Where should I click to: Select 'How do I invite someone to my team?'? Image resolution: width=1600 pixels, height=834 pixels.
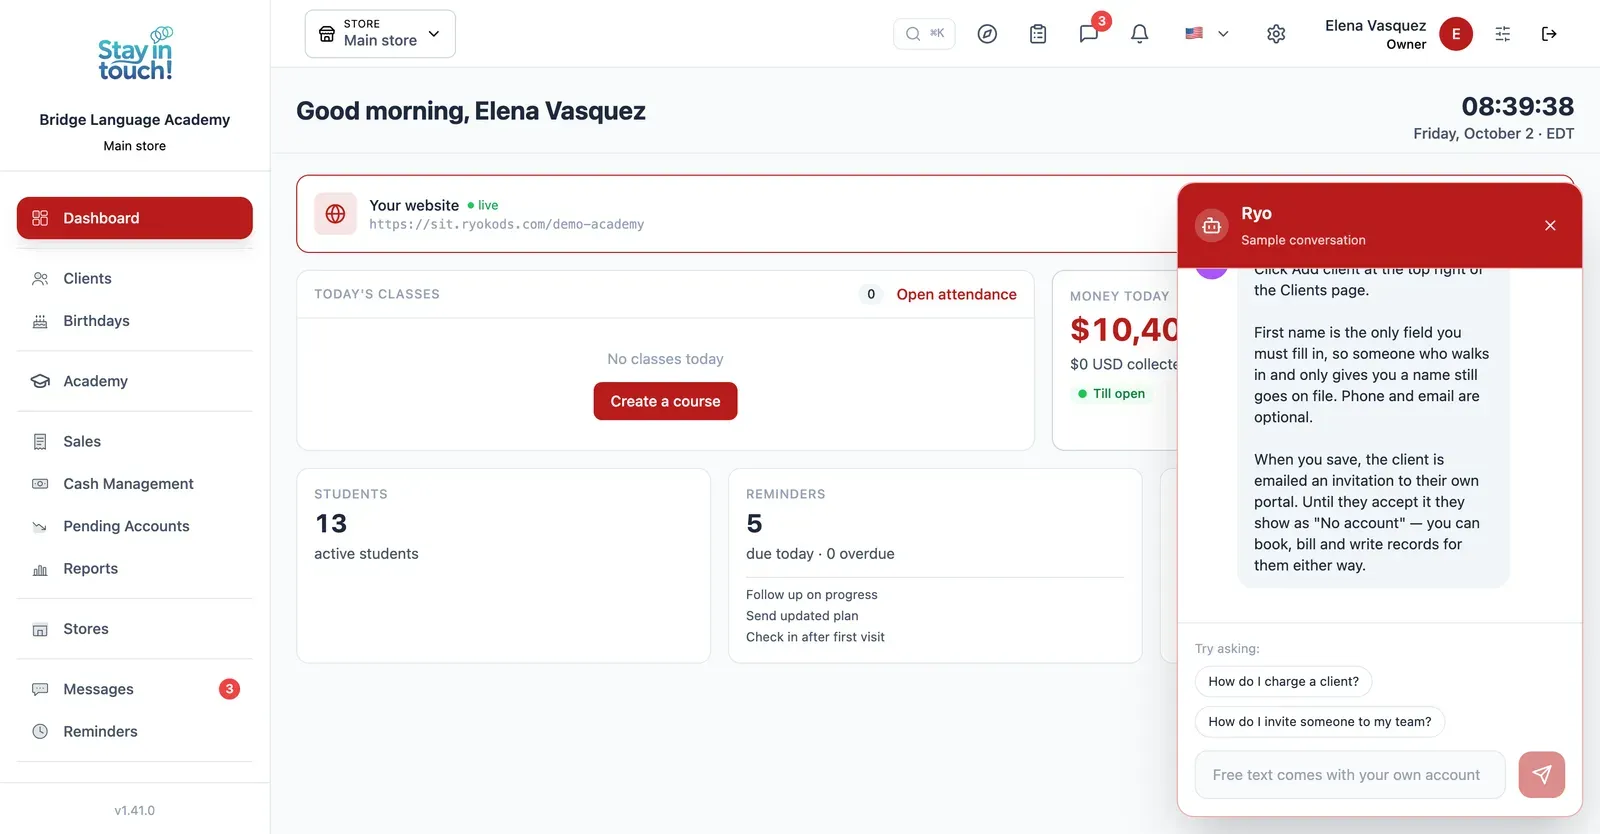click(1319, 721)
